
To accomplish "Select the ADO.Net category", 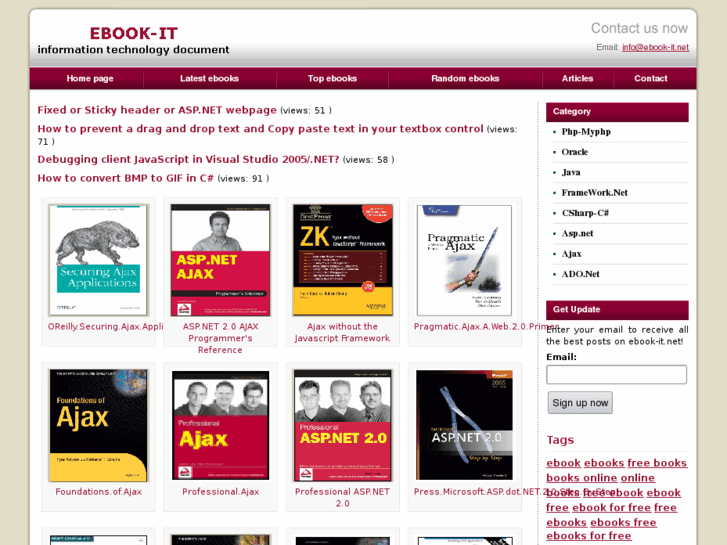I will (580, 274).
